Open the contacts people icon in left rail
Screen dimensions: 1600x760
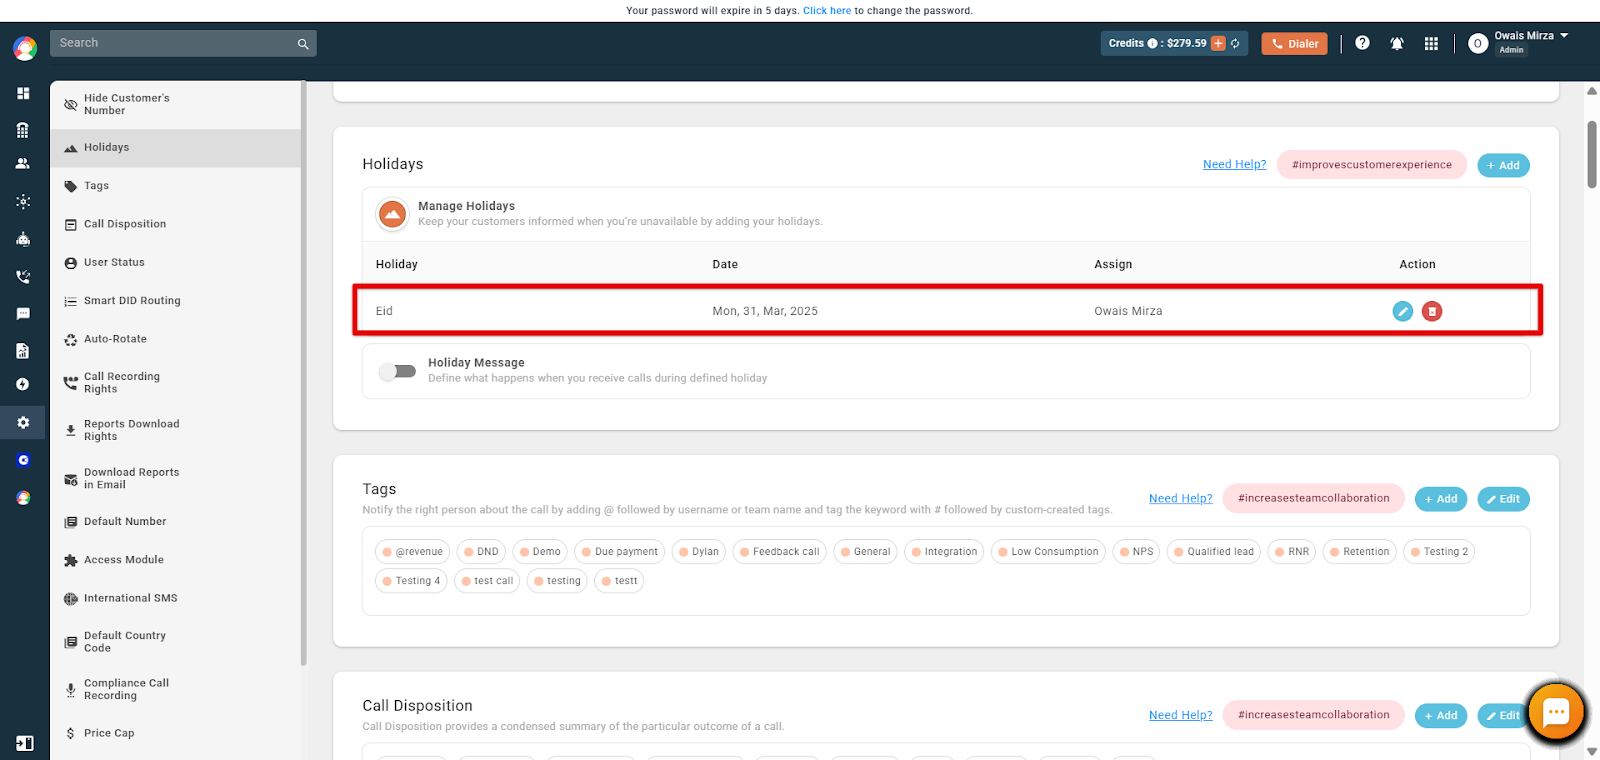tap(23, 164)
